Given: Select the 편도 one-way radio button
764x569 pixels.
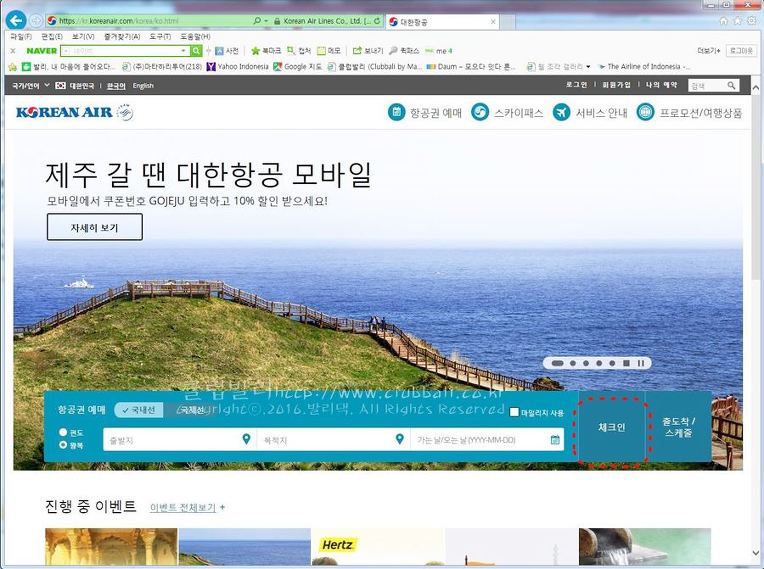Looking at the screenshot, I should pyautogui.click(x=63, y=432).
